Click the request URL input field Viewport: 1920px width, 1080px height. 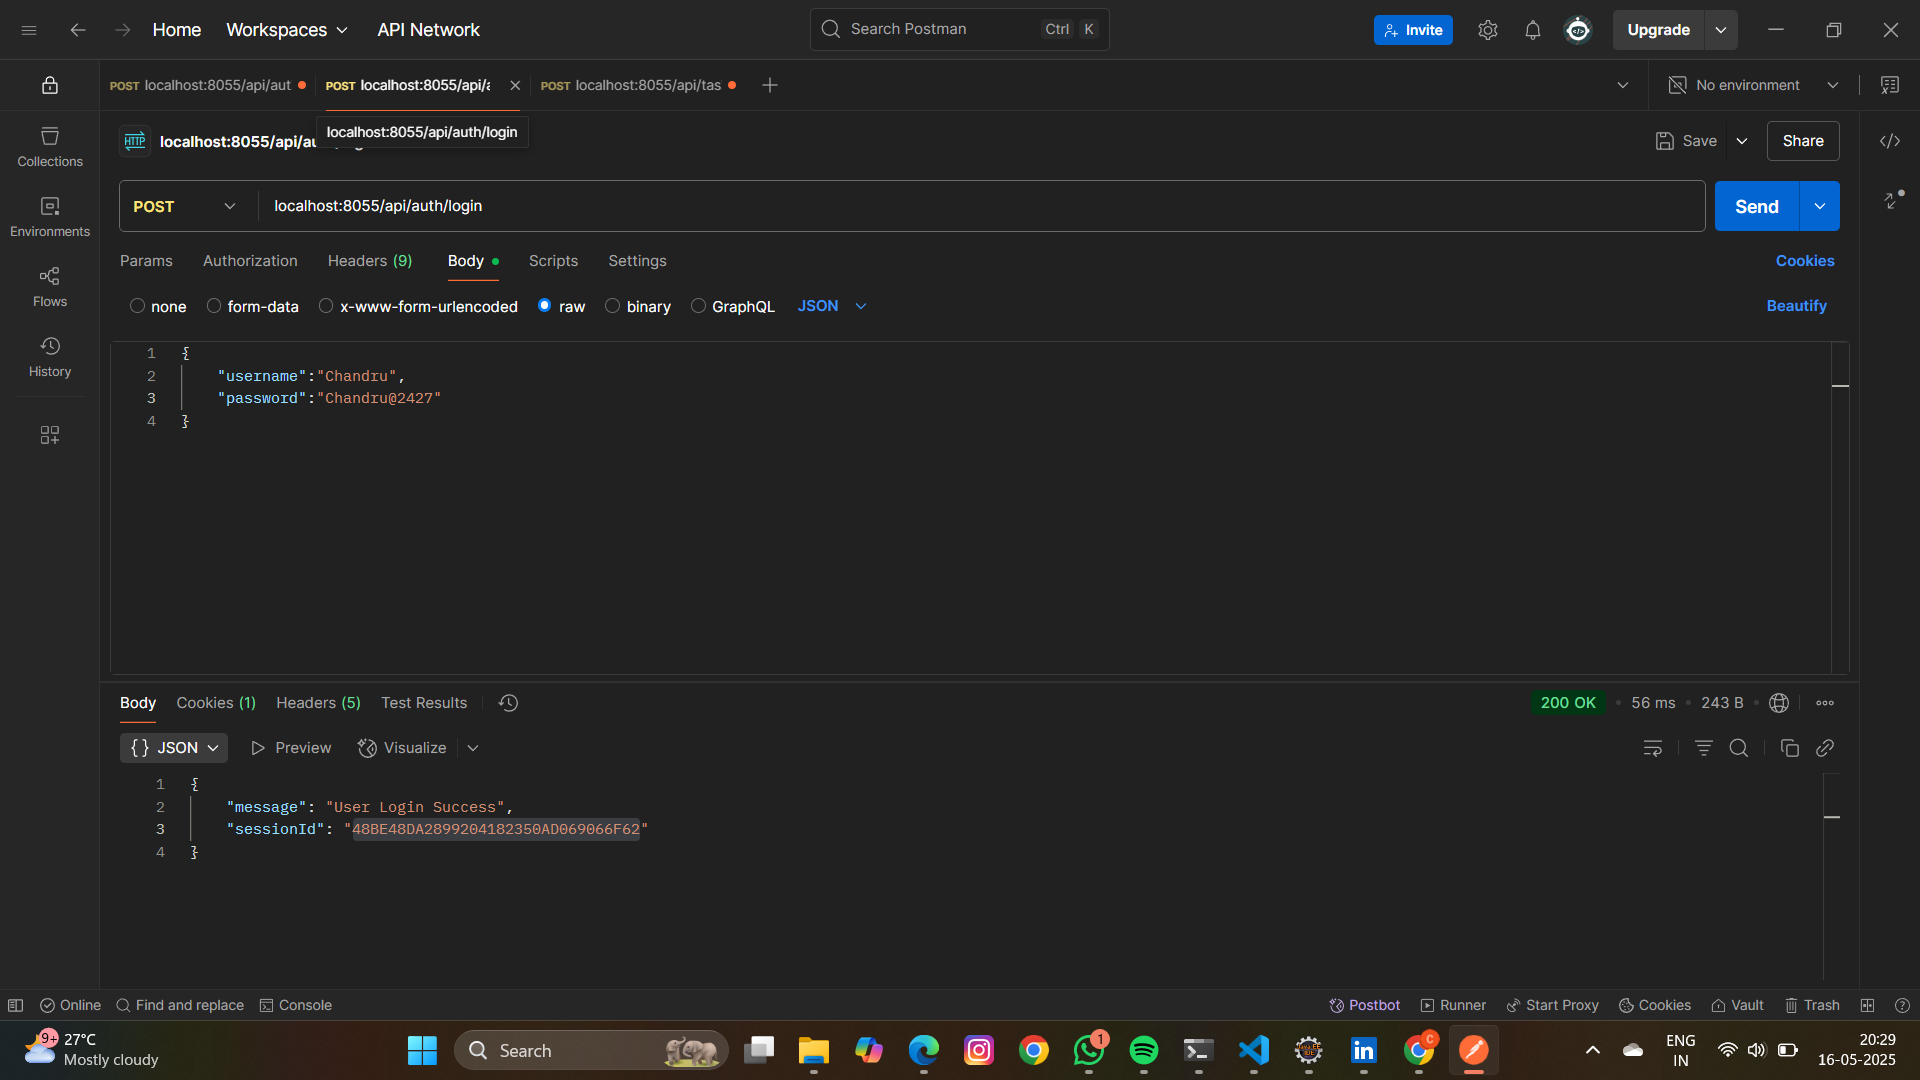pyautogui.click(x=980, y=206)
